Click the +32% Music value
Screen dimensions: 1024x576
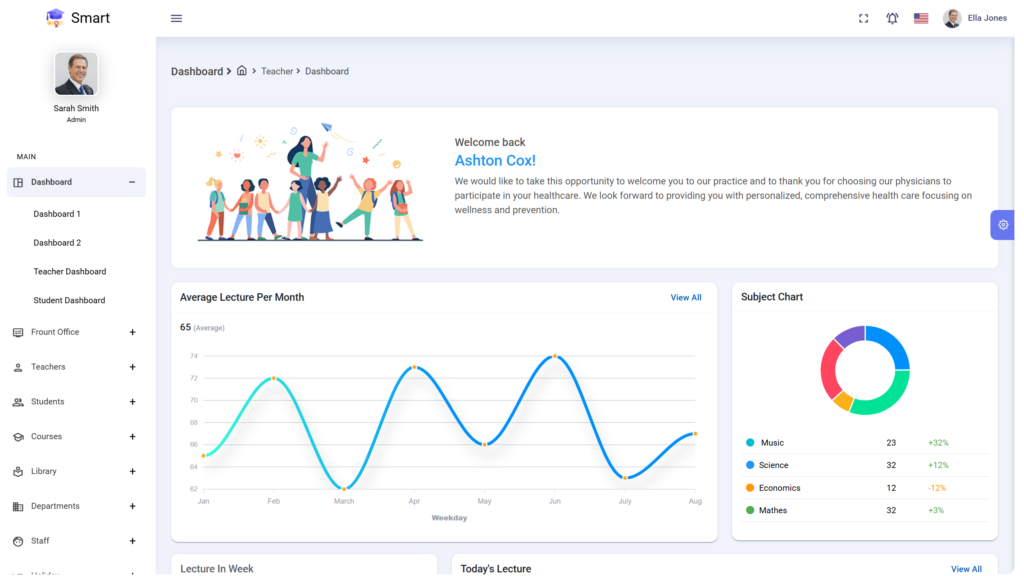click(x=938, y=443)
